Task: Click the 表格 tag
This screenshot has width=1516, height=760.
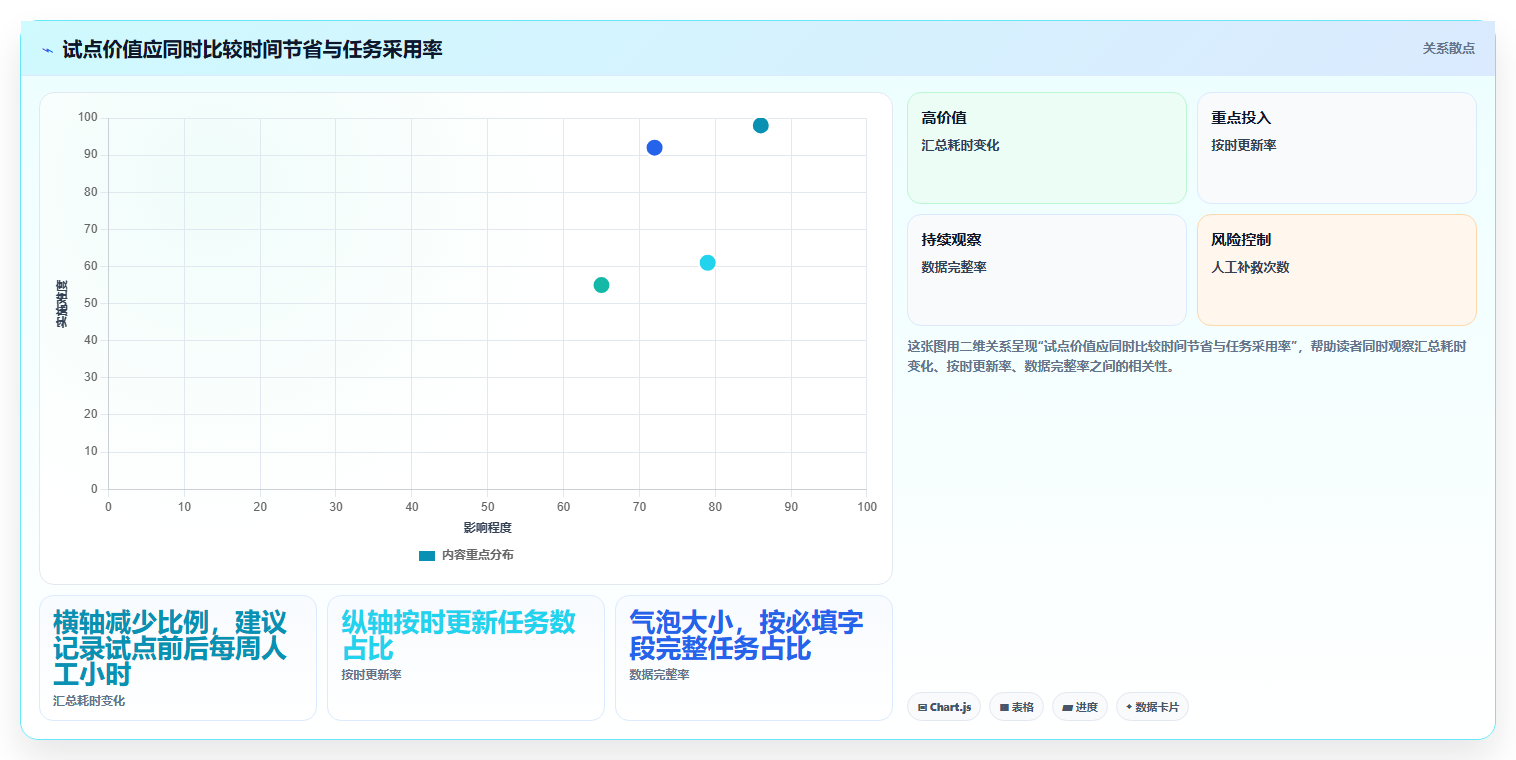Action: 1016,707
